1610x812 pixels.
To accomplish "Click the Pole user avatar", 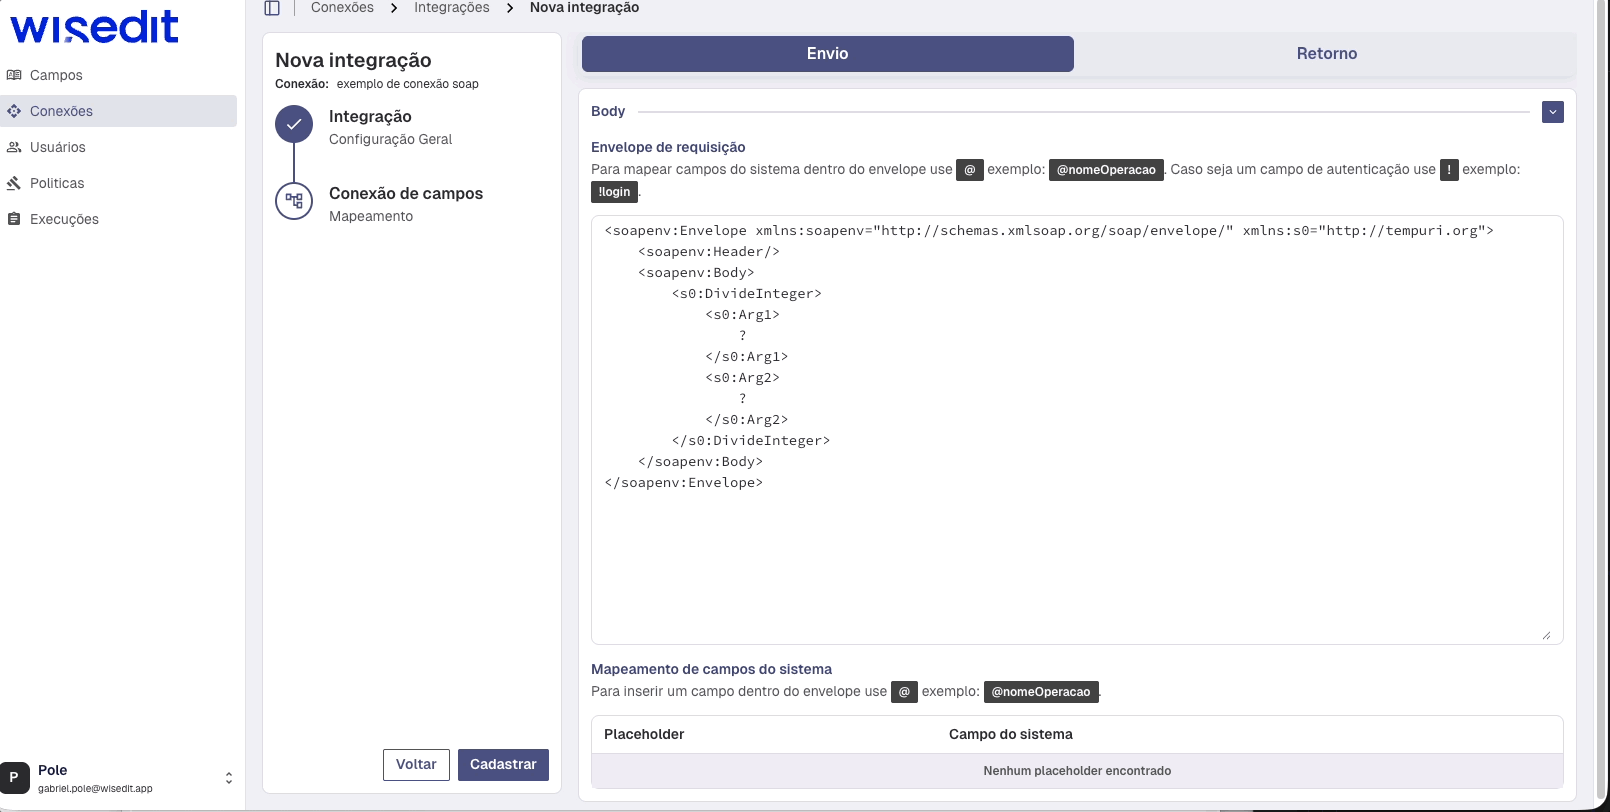I will coord(15,777).
